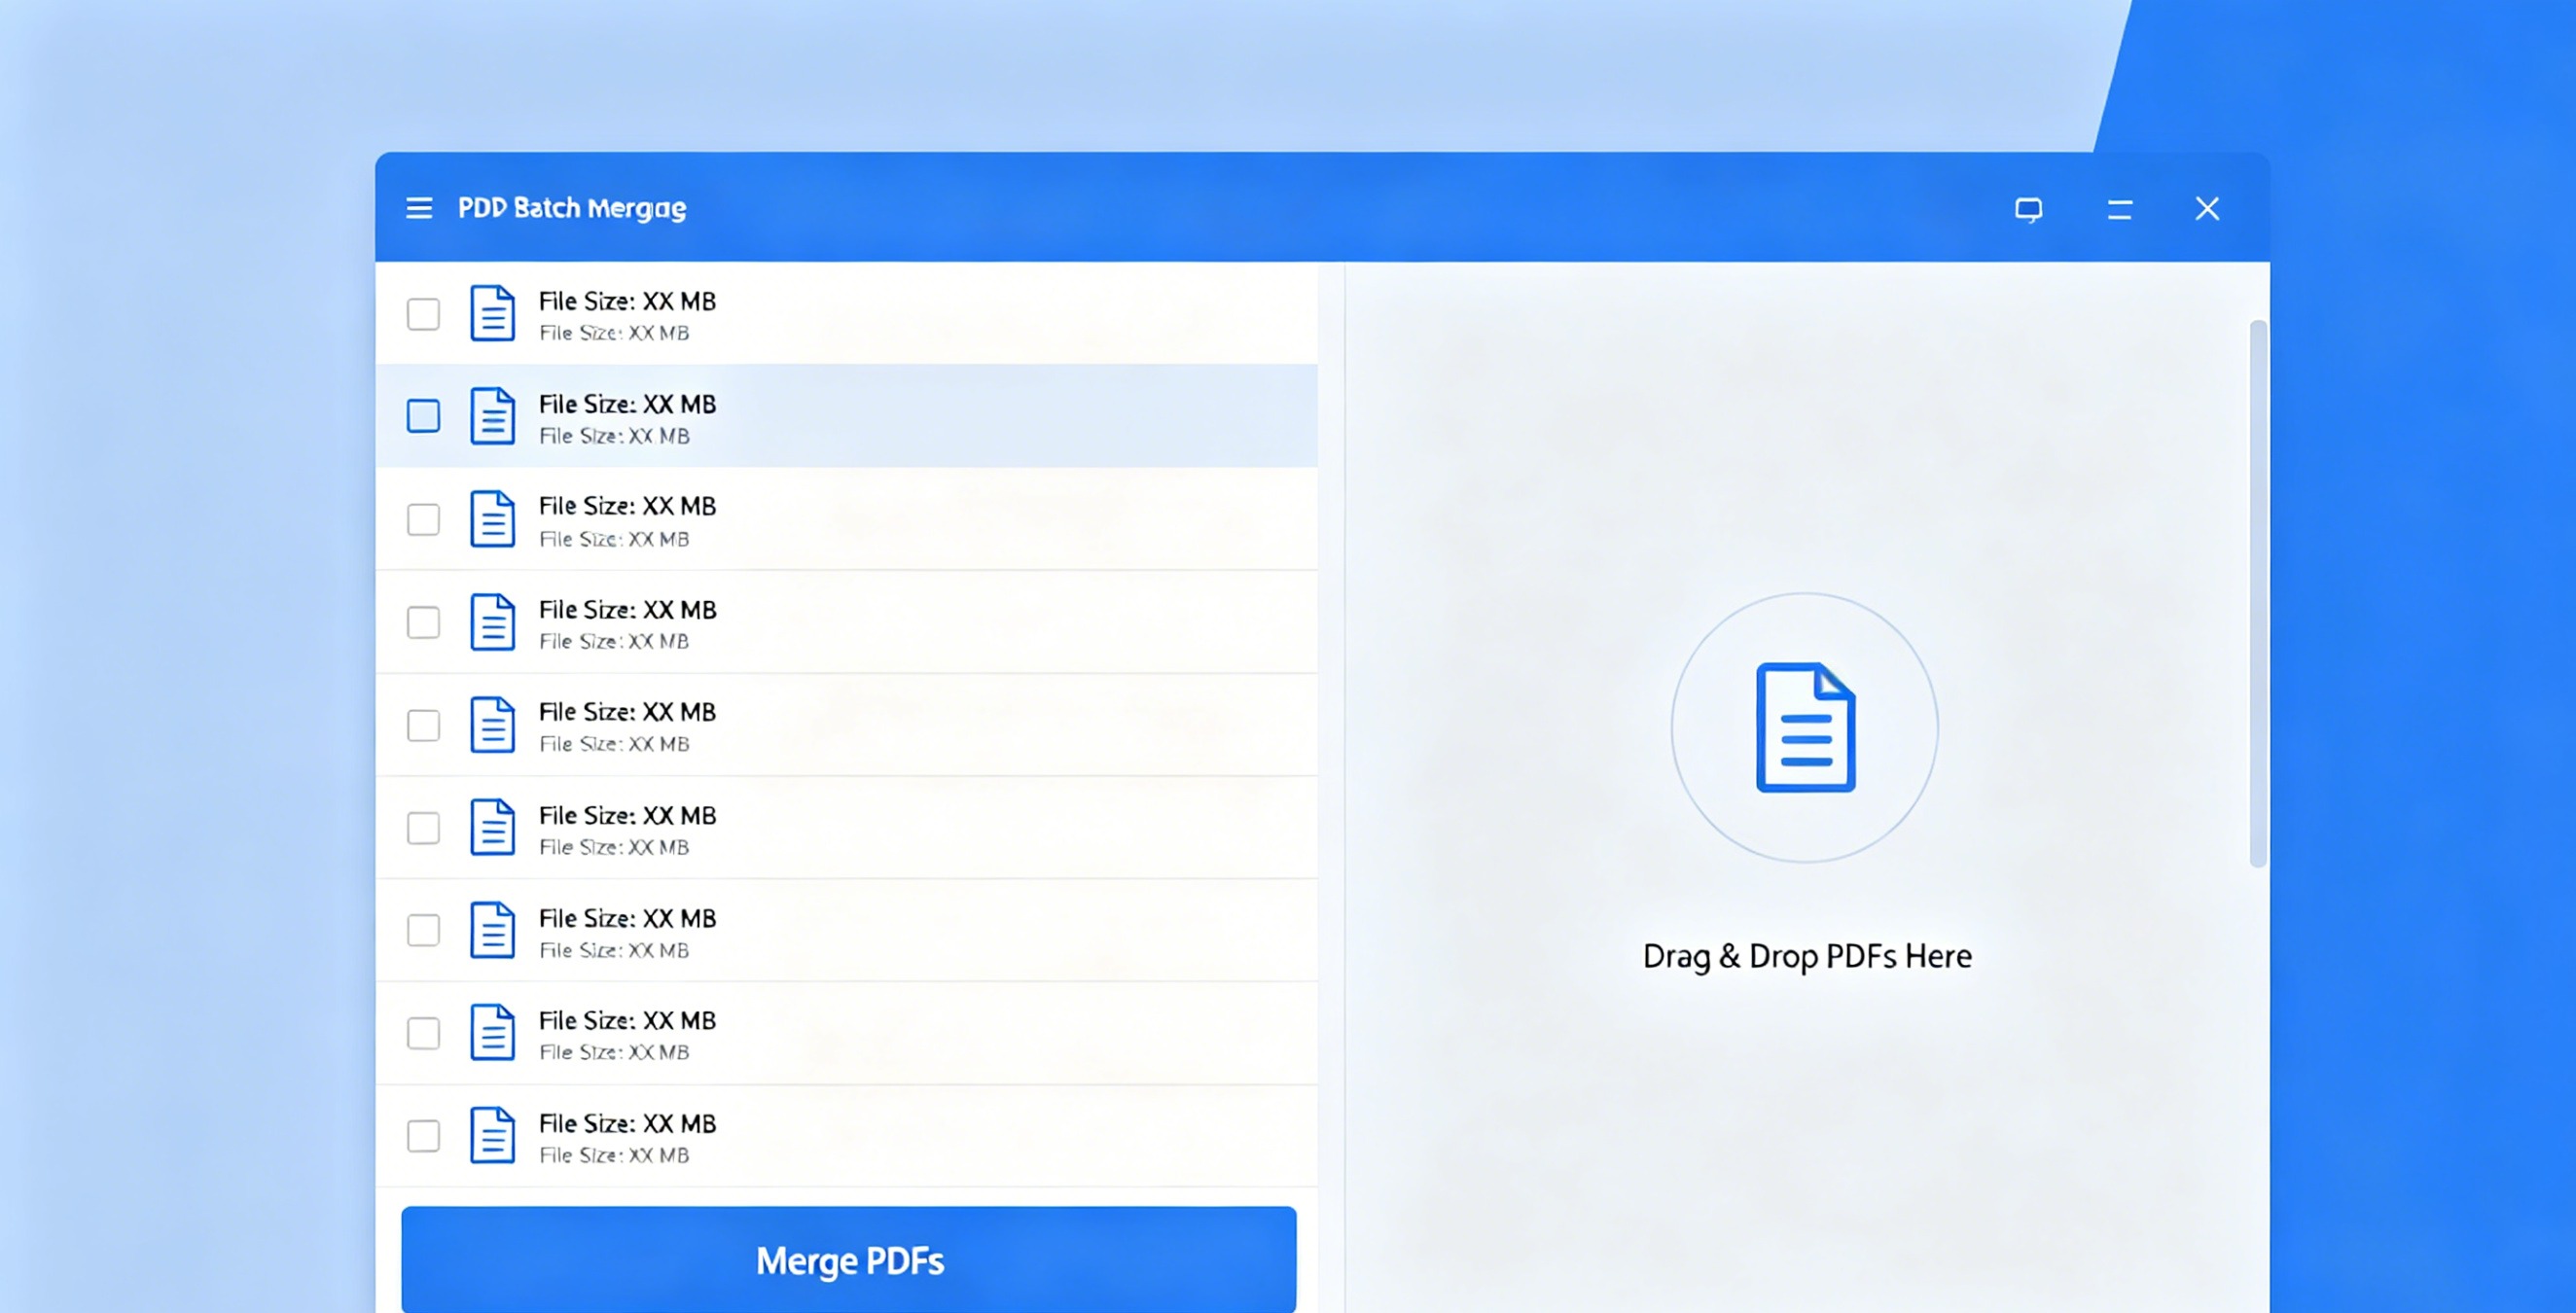The width and height of the screenshot is (2576, 1313).
Task: Click the screen display icon in title bar
Action: pyautogui.click(x=2028, y=209)
